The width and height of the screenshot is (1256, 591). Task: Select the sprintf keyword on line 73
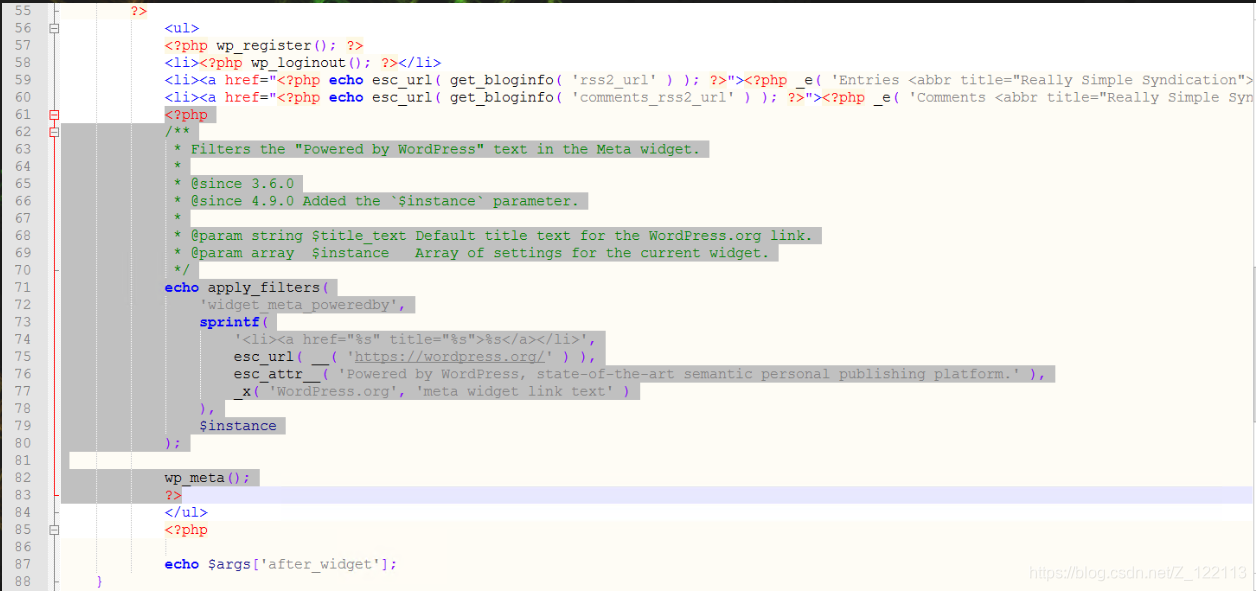tap(227, 321)
